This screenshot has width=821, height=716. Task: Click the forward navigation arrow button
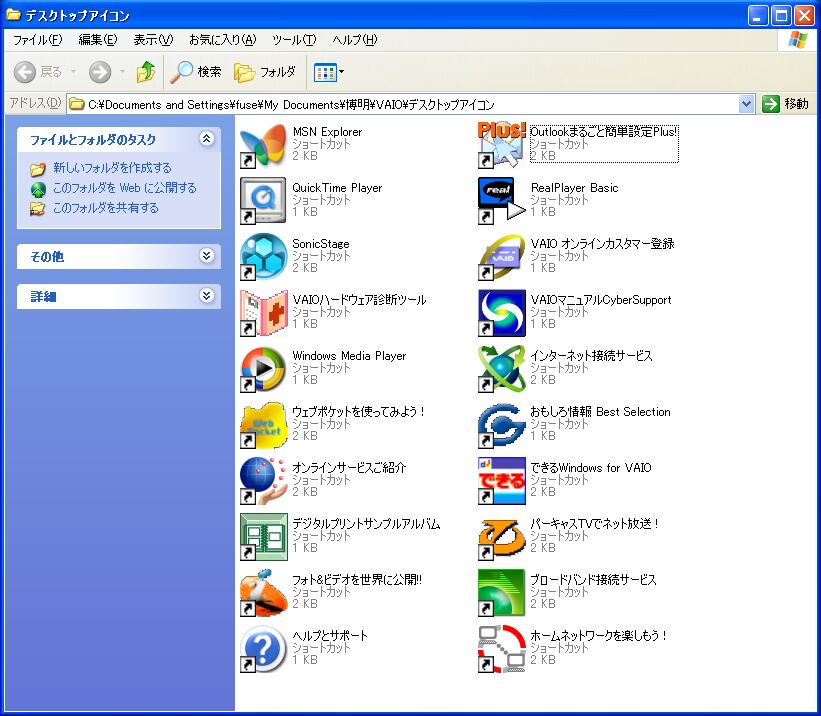99,72
